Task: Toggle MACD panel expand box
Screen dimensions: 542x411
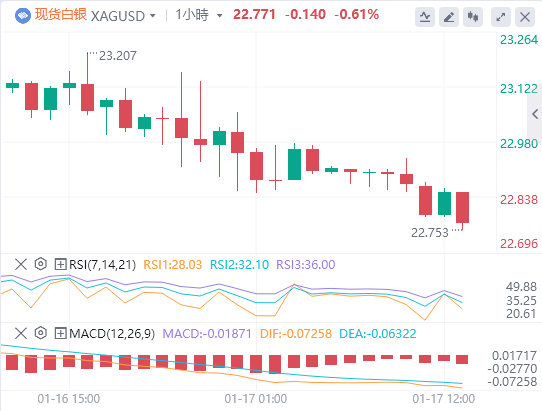Action: coord(60,334)
